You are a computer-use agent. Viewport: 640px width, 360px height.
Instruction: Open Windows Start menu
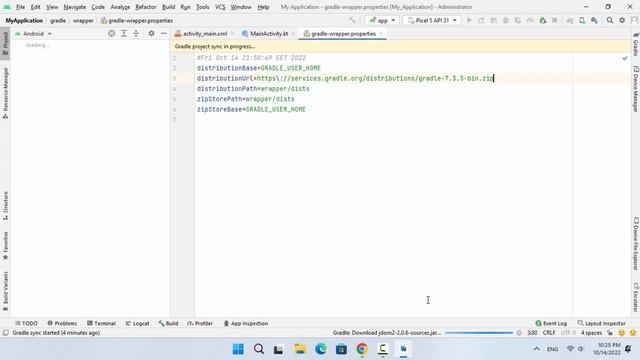click(238, 349)
